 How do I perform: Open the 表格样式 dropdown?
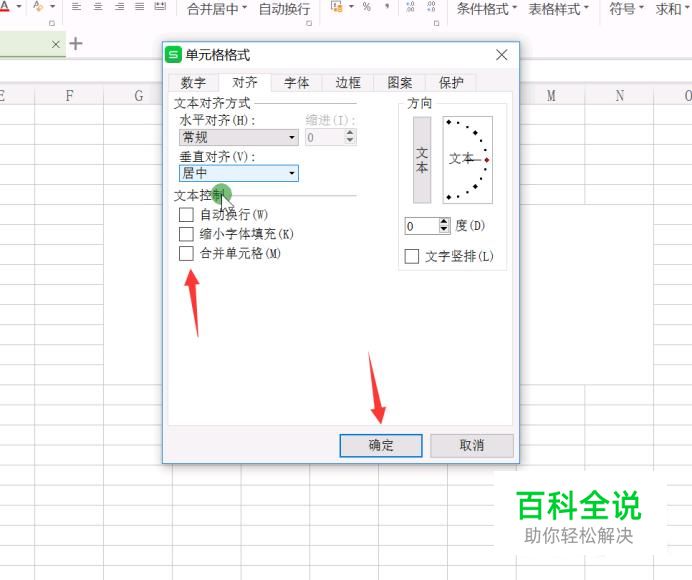[x=558, y=9]
